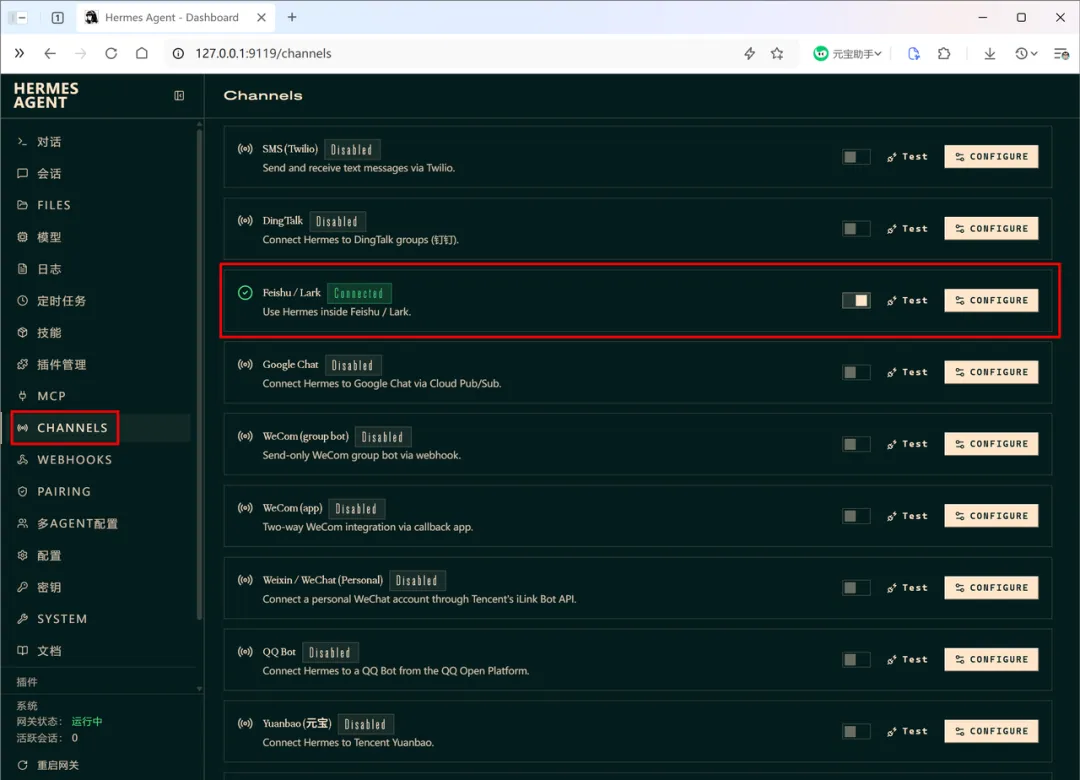Test the Feishu / Lark connection
The height and width of the screenshot is (780, 1080).
pos(907,300)
